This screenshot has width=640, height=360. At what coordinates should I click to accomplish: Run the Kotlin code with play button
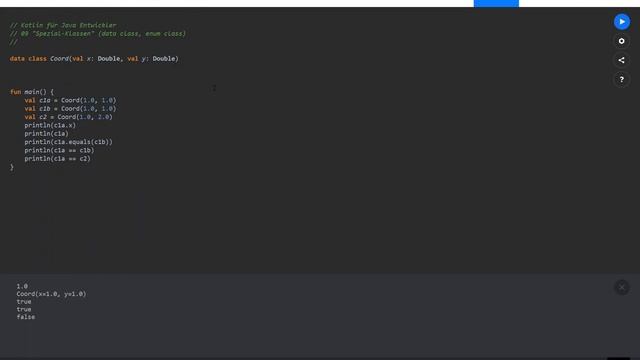click(x=621, y=22)
